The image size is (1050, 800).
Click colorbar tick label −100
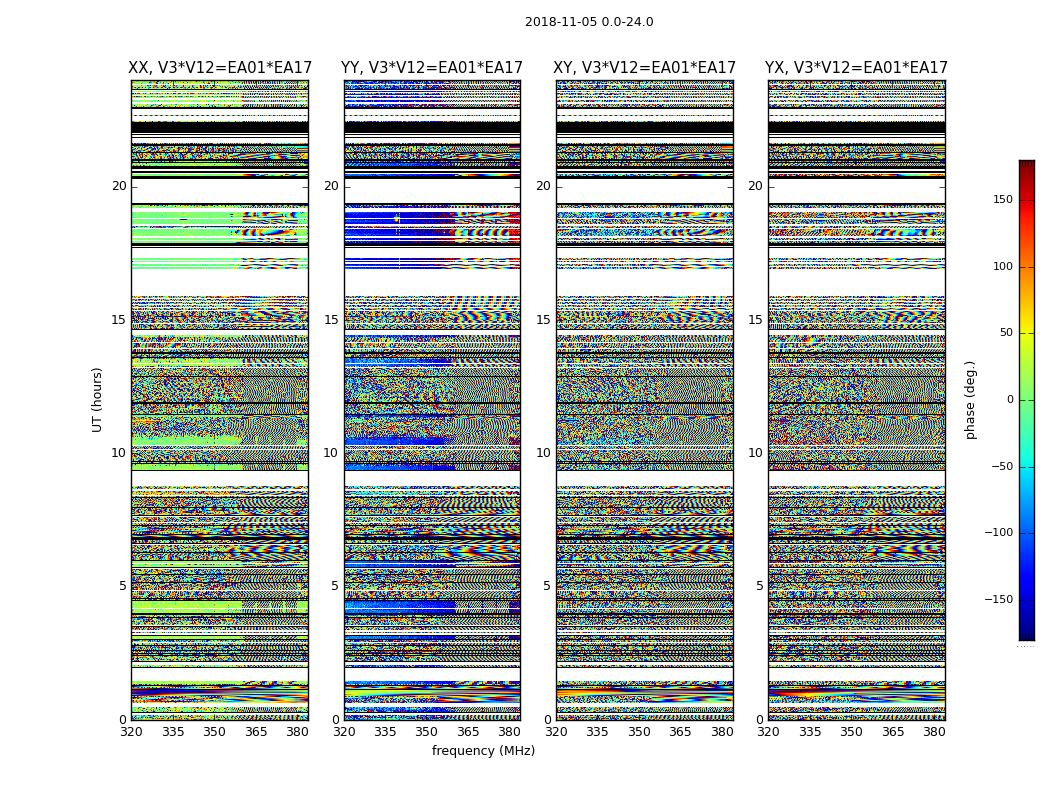tap(999, 532)
